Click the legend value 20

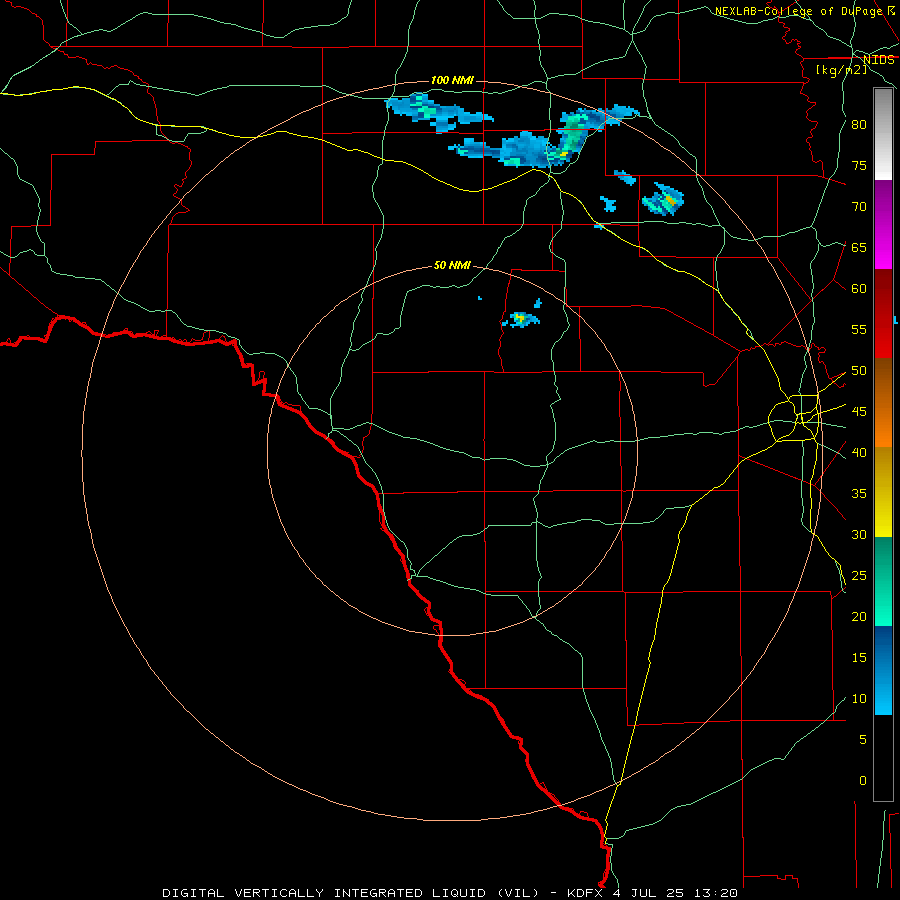tap(859, 616)
